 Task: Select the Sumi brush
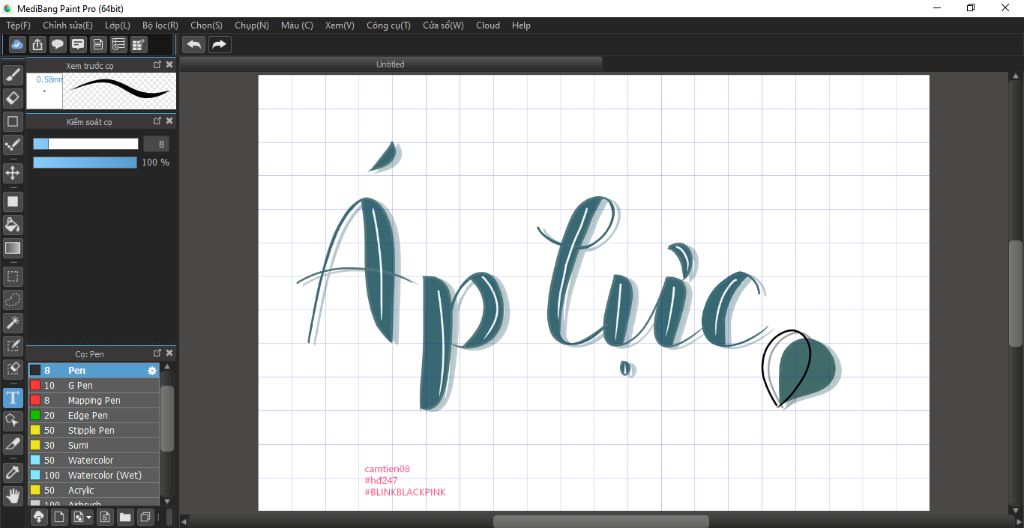[x=94, y=446]
